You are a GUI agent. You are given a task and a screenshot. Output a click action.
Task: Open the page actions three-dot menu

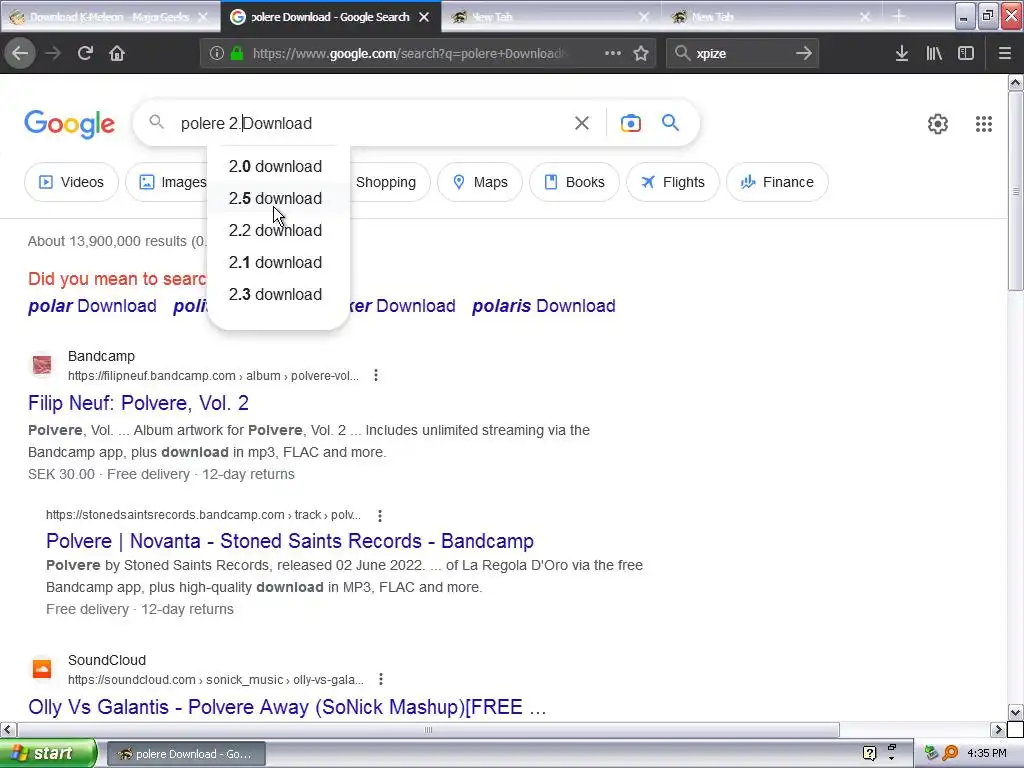point(613,54)
